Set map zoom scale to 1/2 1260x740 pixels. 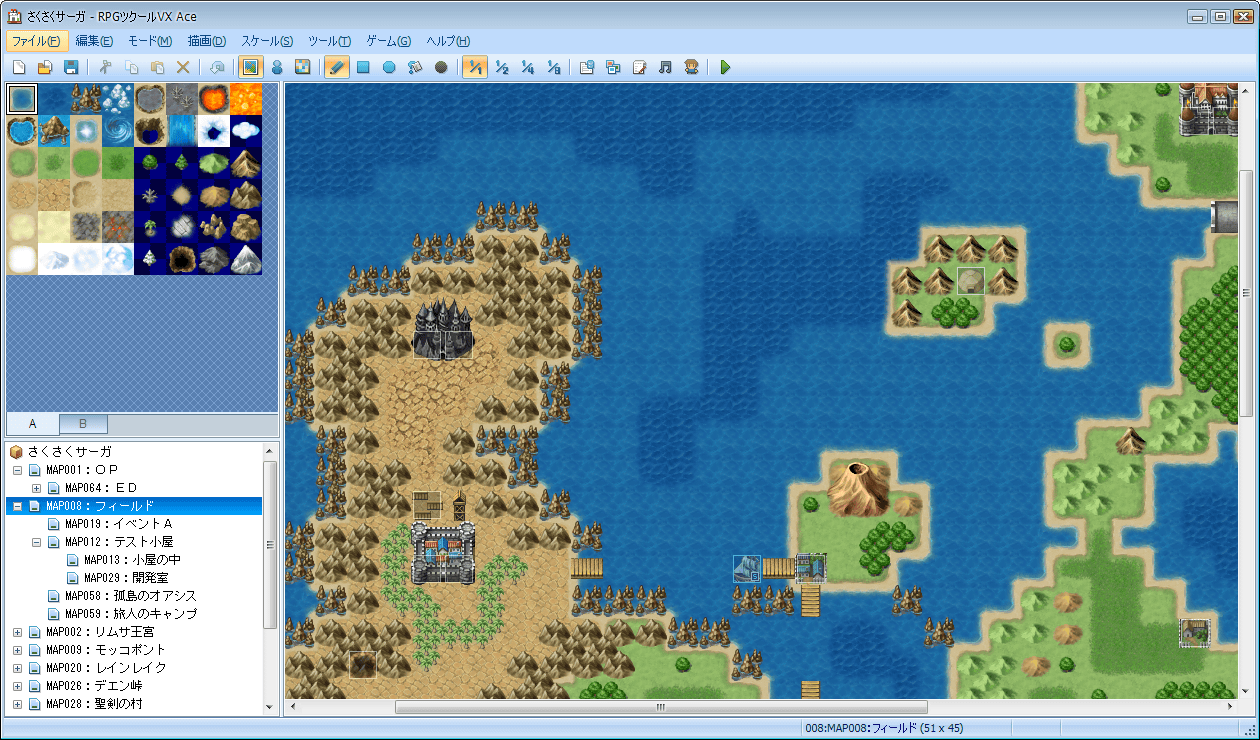tap(501, 67)
